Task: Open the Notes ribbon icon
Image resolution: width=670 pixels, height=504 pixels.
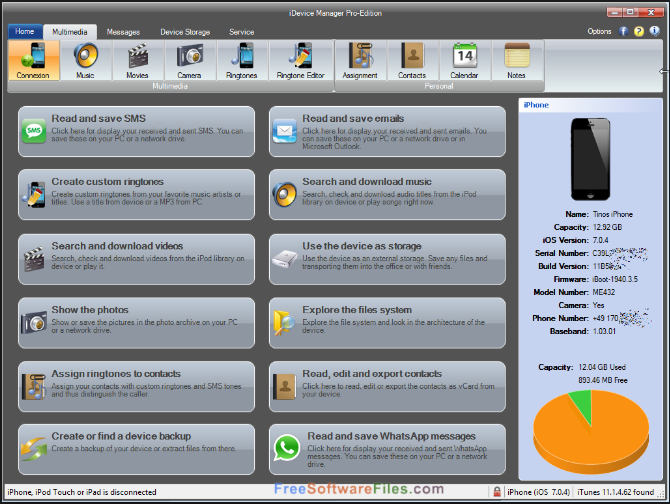Action: click(x=517, y=60)
